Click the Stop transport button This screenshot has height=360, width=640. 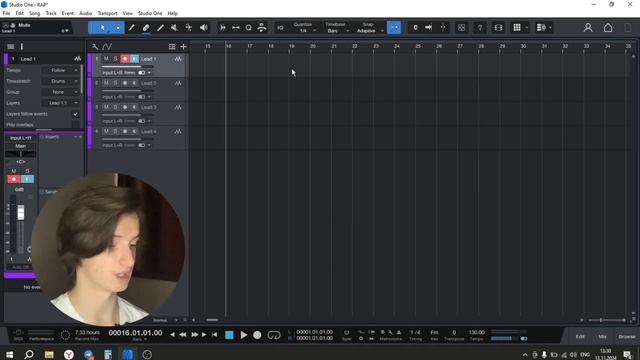pos(229,335)
